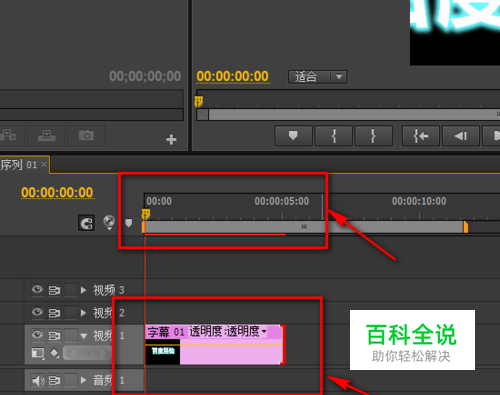Expand the 音频 1 track triangle
Viewport: 500px width, 395px height.
[x=83, y=380]
